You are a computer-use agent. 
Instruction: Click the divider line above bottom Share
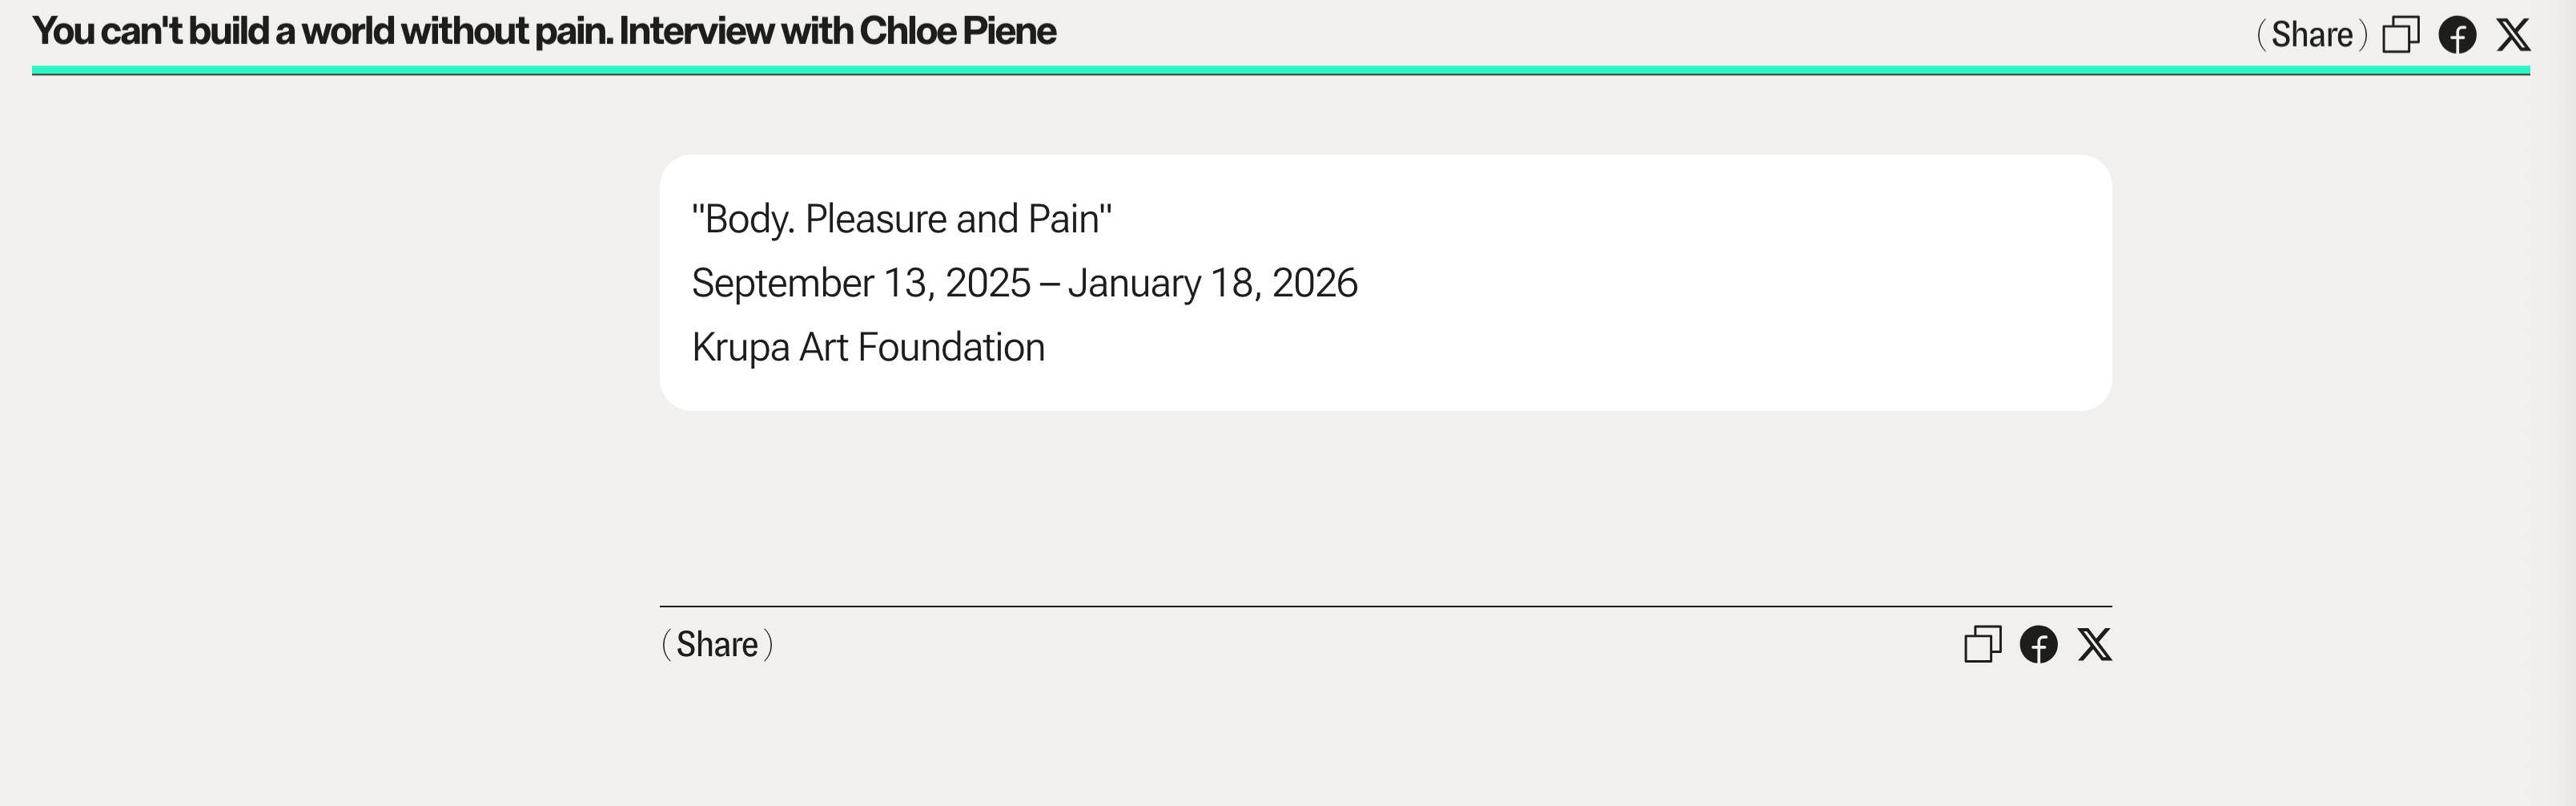(1385, 606)
